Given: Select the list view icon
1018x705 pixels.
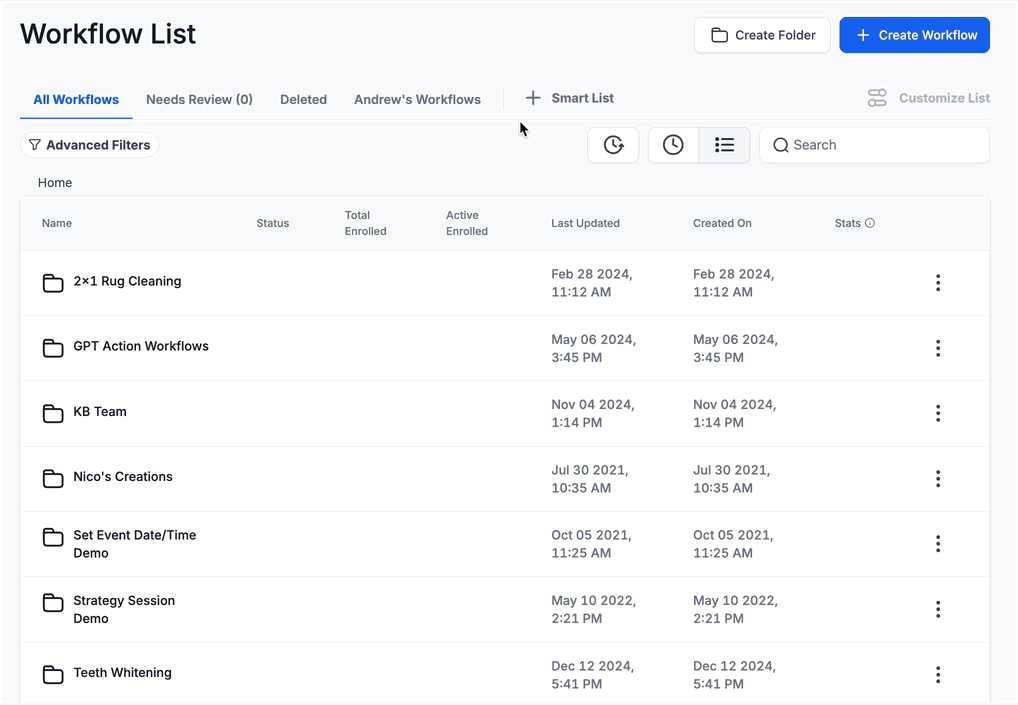Looking at the screenshot, I should (x=725, y=145).
